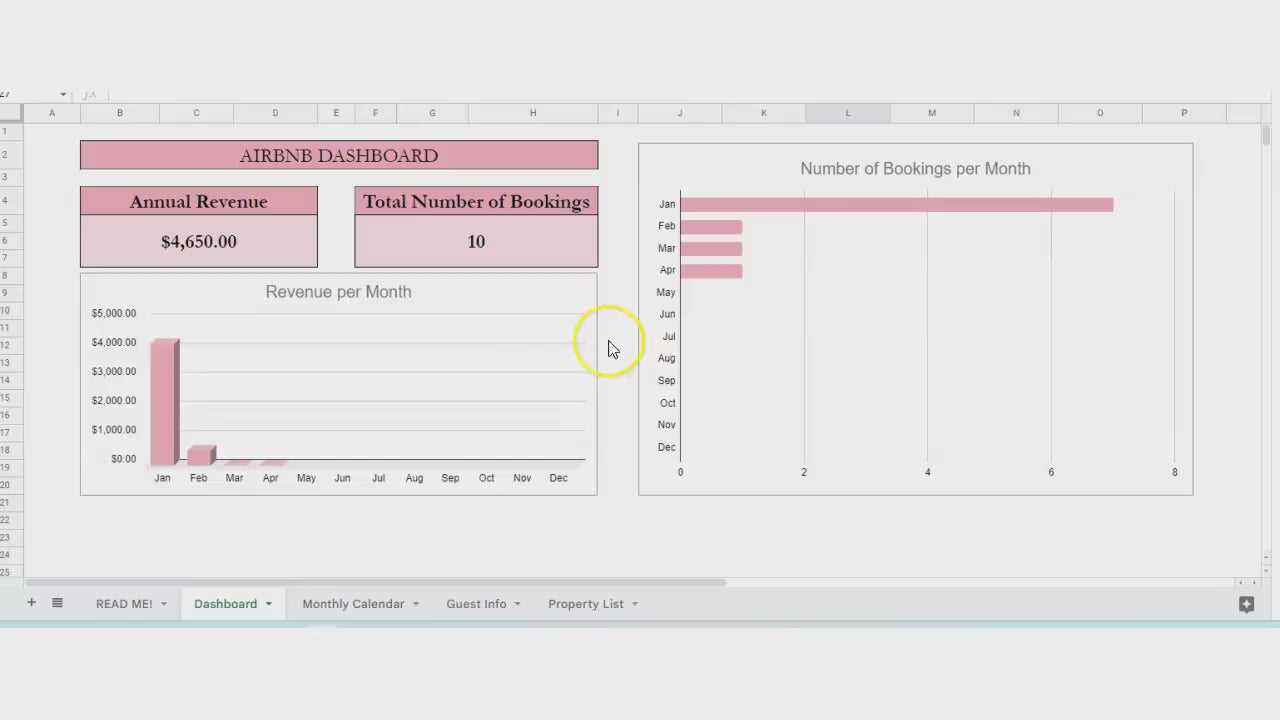Switch to the READ ME! sheet tab
This screenshot has height=720, width=1280.
(124, 604)
